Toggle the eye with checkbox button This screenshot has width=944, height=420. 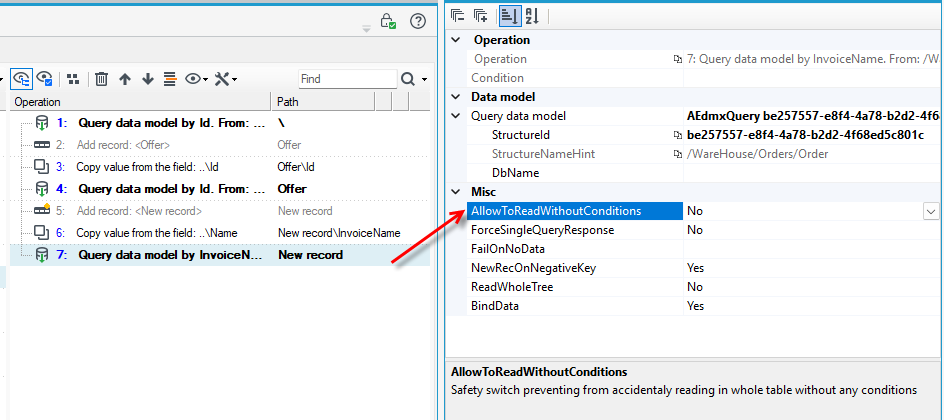point(44,78)
